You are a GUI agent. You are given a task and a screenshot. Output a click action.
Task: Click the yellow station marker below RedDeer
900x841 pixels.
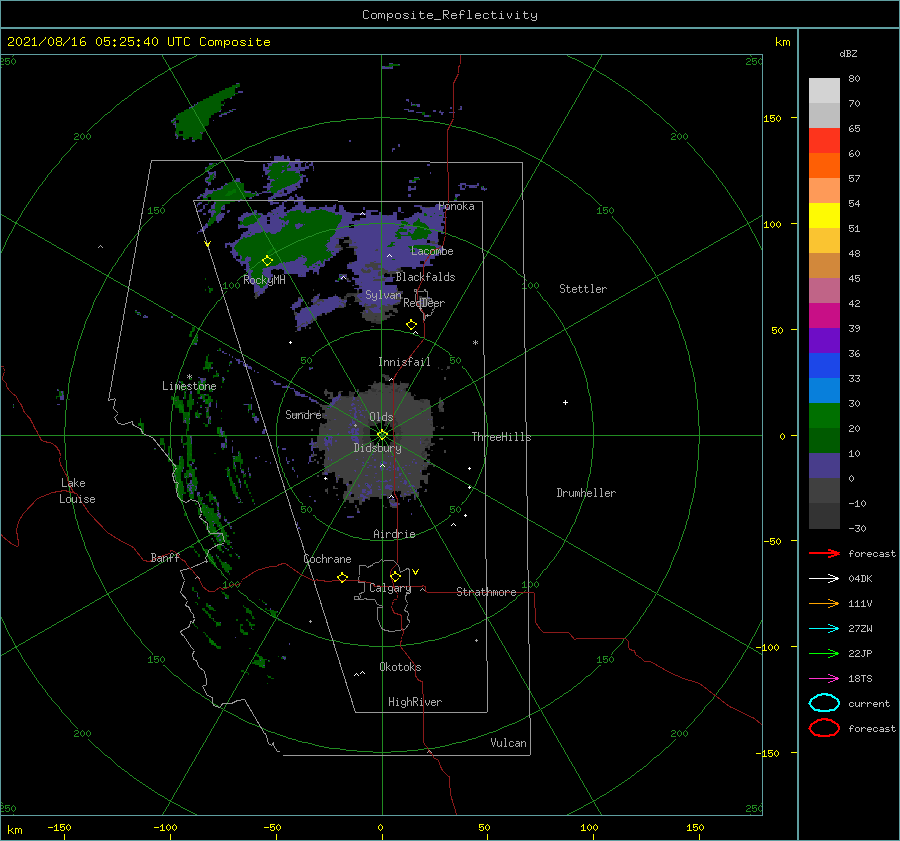pyautogui.click(x=411, y=324)
